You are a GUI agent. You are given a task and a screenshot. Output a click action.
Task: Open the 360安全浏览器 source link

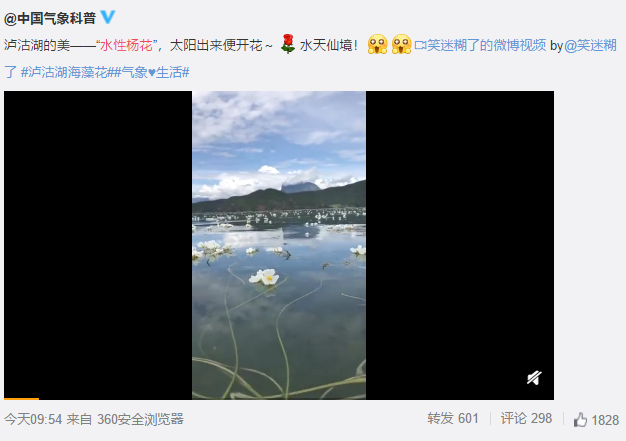point(140,419)
